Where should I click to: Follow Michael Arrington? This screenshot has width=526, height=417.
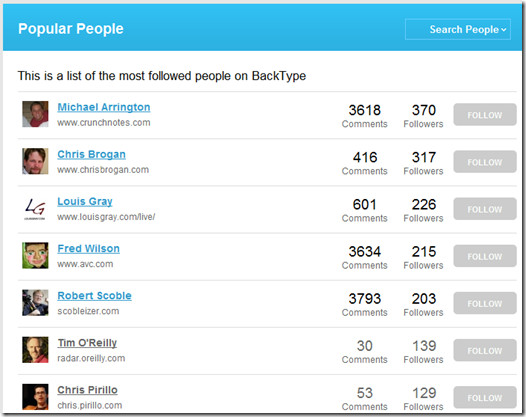point(485,115)
